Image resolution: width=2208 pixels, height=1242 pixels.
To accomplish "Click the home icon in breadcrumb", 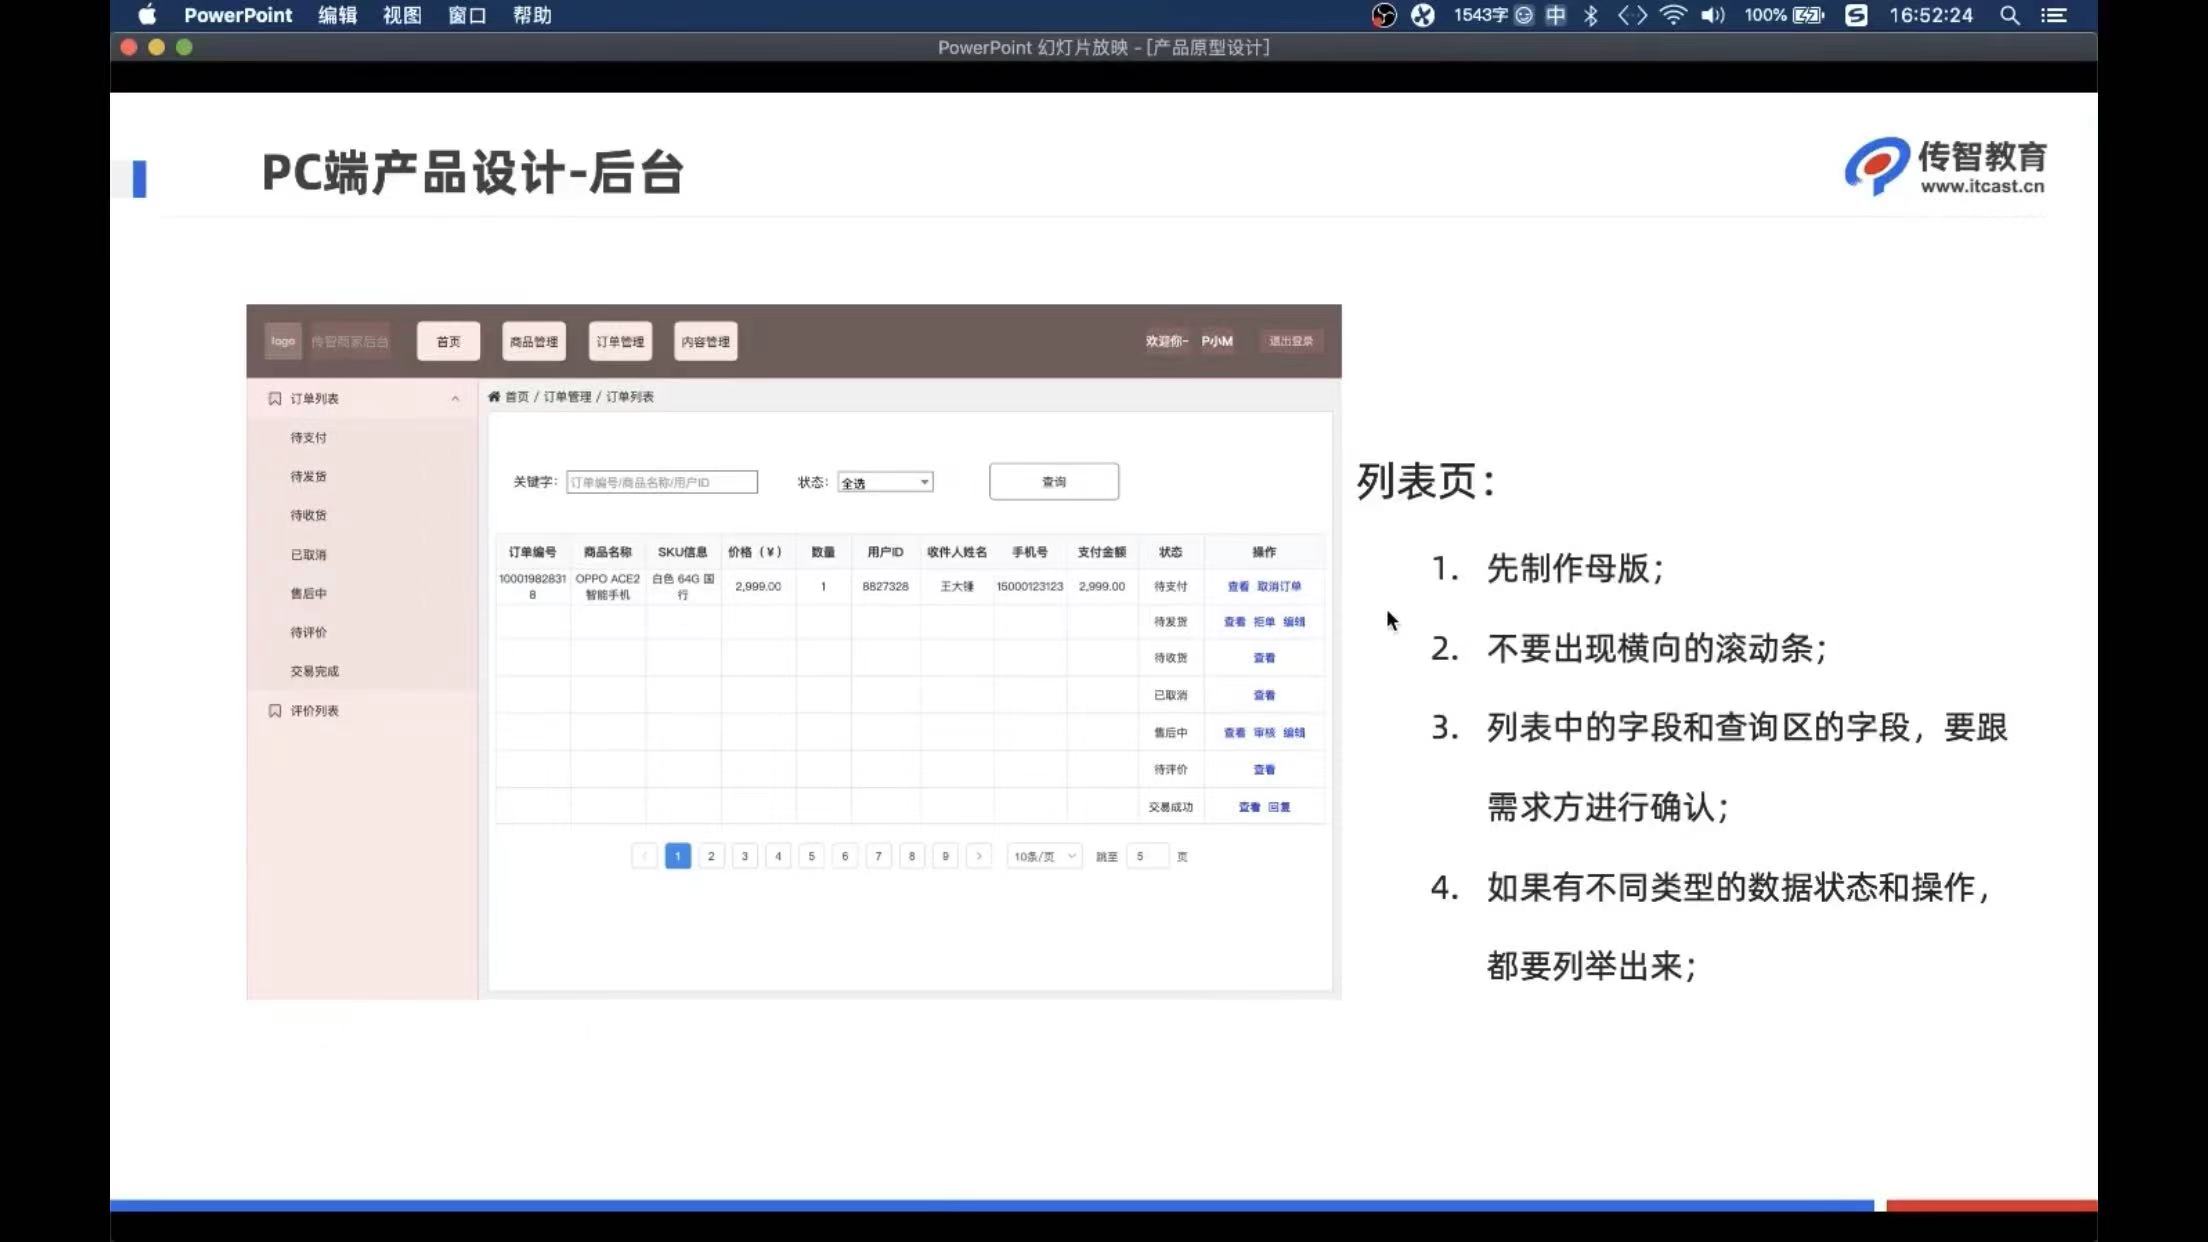I will click(x=494, y=397).
